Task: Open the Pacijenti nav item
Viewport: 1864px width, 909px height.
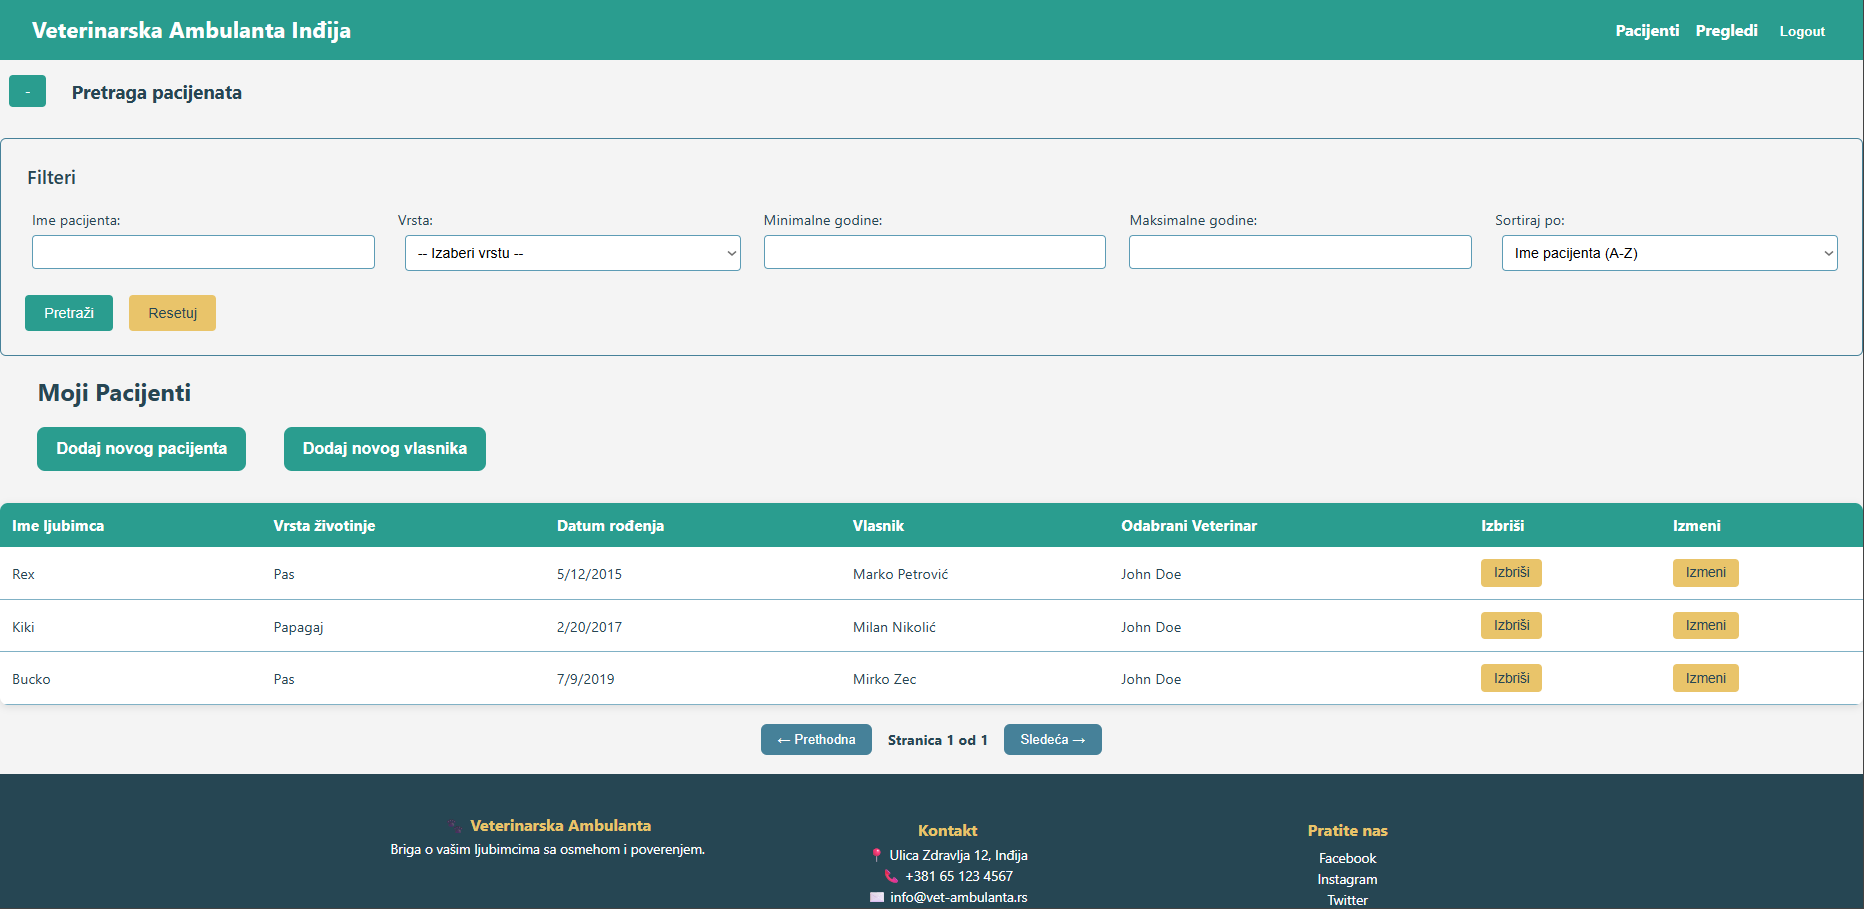Action: (1647, 31)
